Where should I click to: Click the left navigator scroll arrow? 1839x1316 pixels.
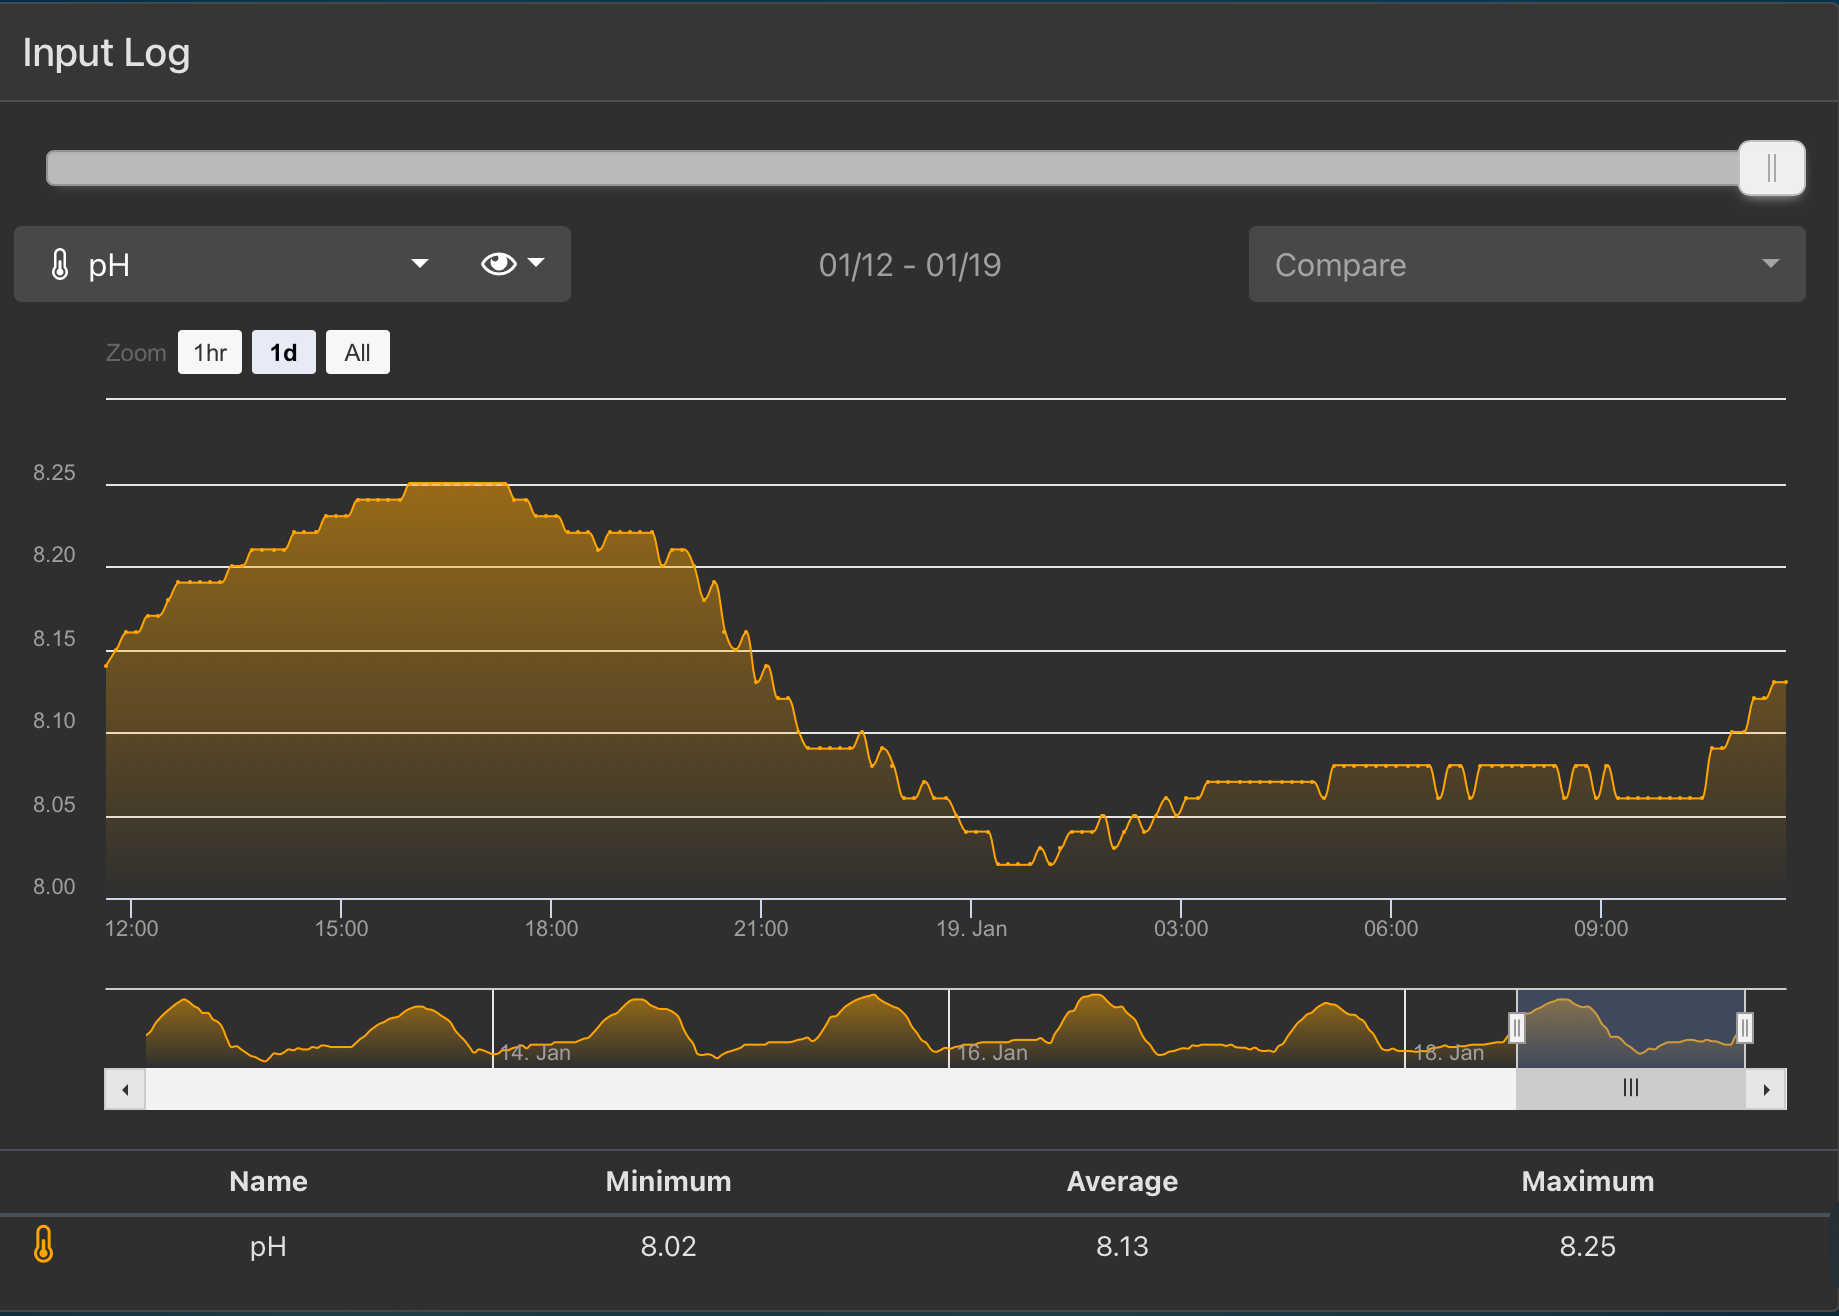[125, 1089]
